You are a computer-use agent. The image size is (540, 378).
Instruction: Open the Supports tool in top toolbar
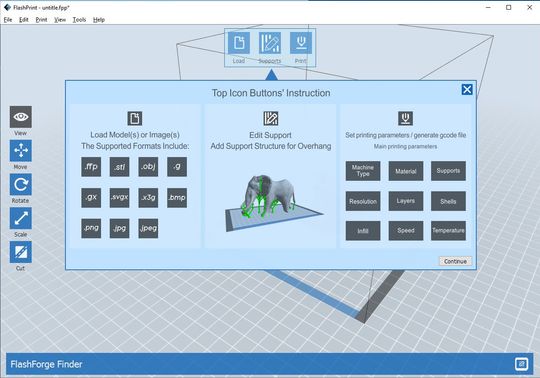click(x=270, y=43)
